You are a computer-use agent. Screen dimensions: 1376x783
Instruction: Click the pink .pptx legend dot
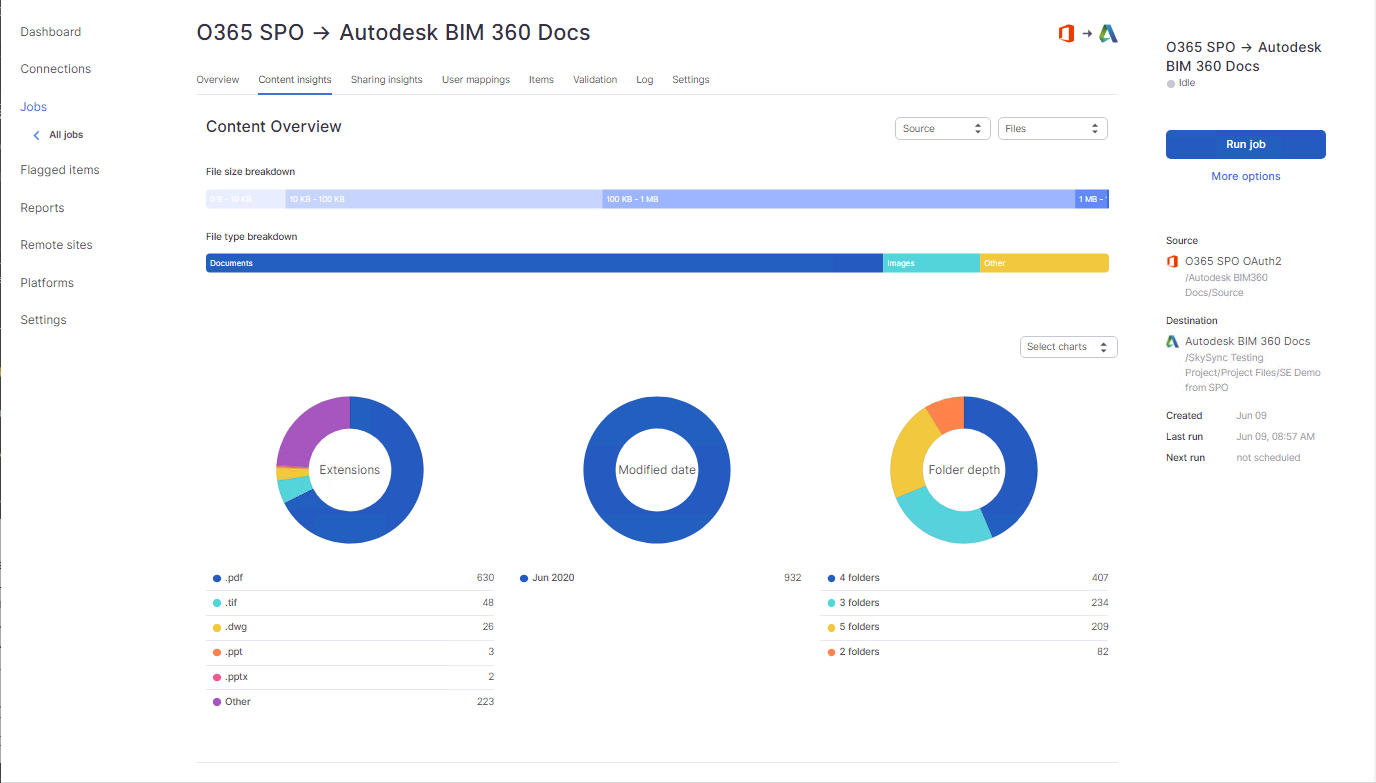(217, 677)
